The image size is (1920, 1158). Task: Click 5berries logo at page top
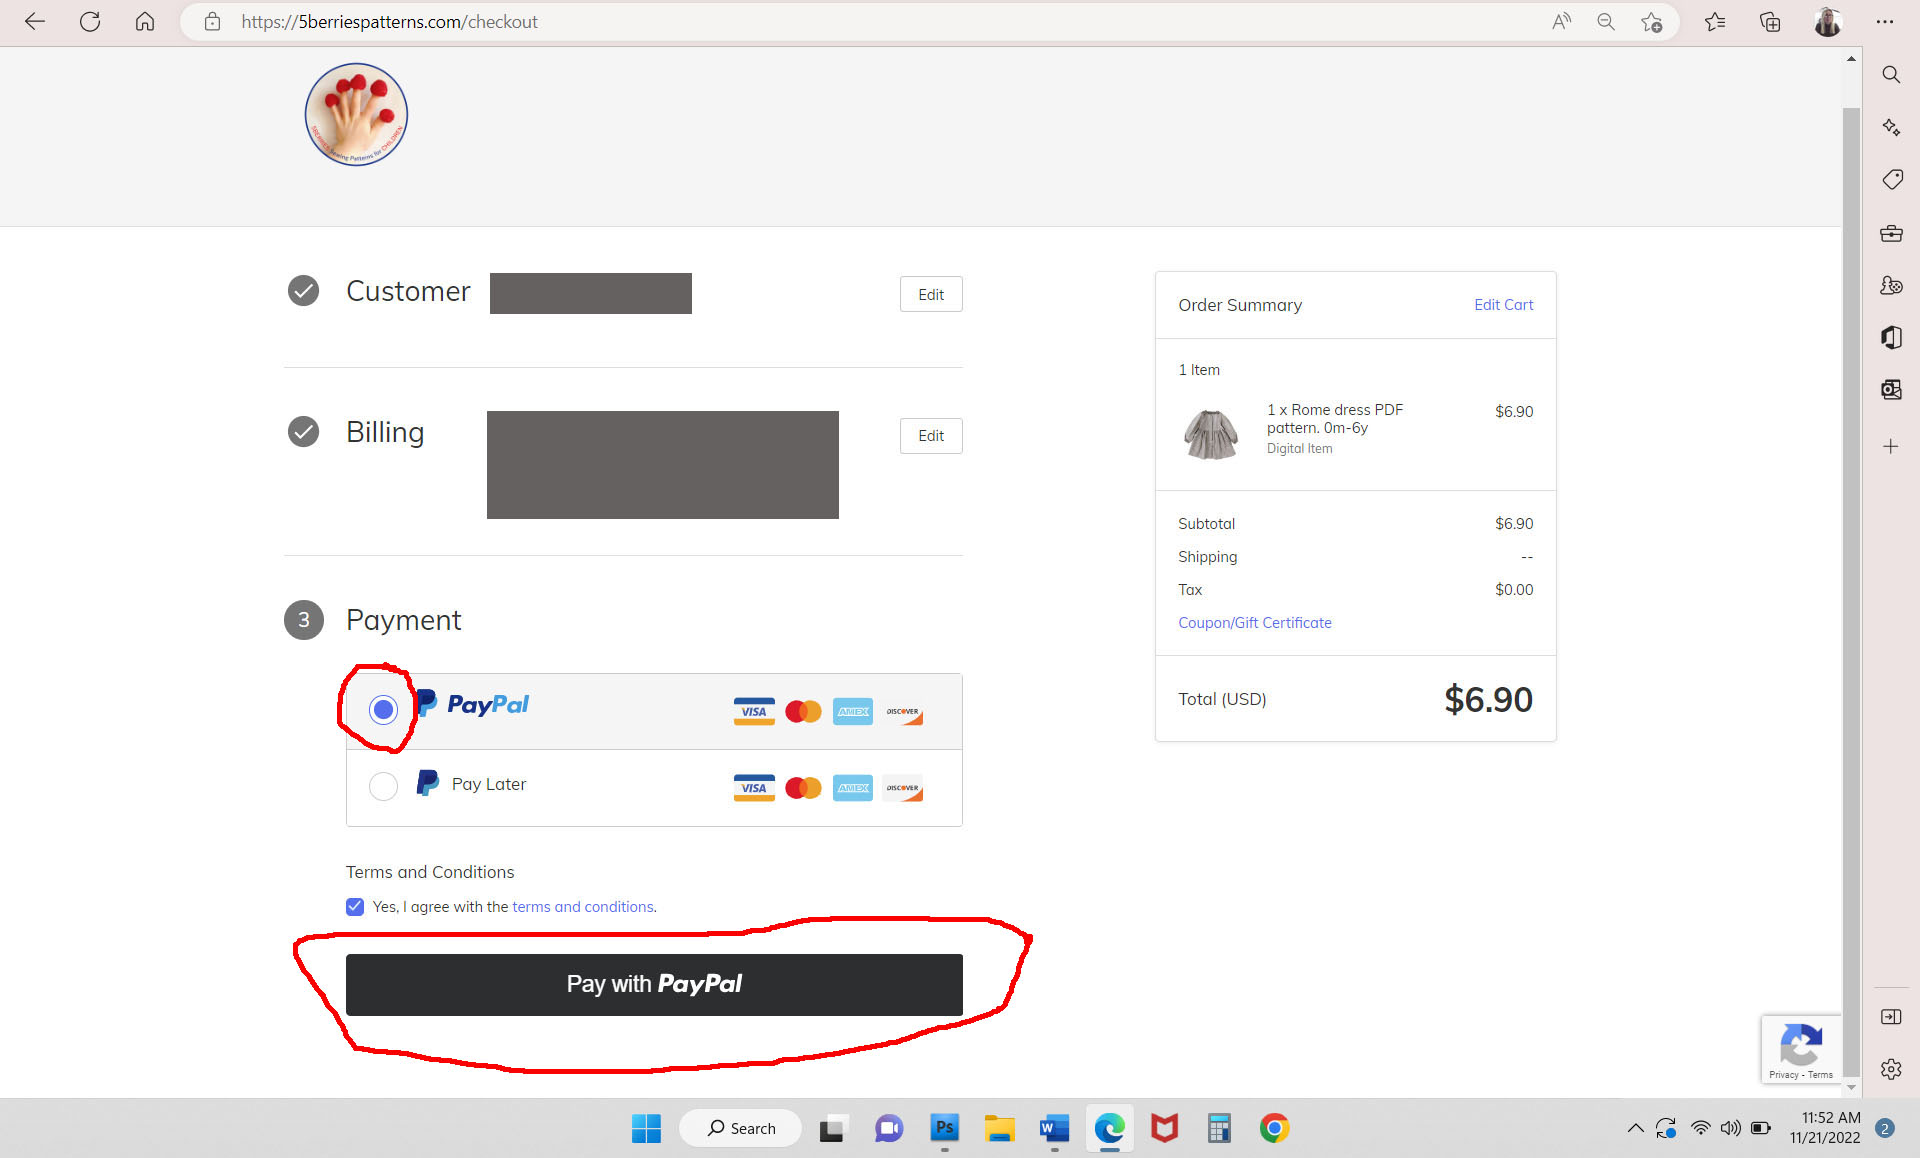point(356,115)
